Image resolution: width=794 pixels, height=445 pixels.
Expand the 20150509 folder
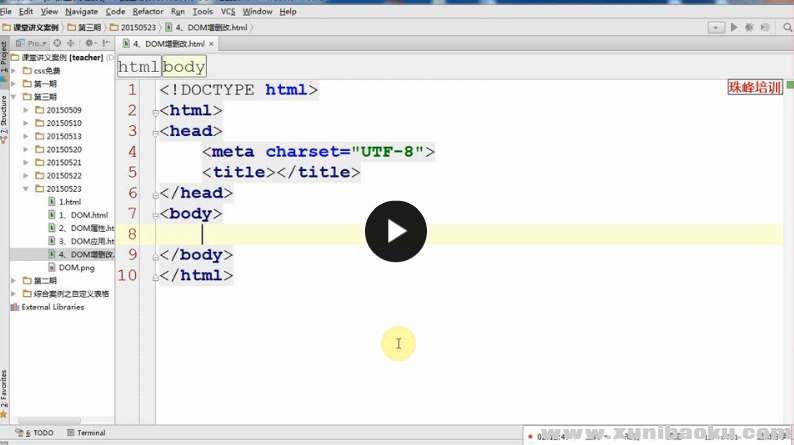pos(26,110)
